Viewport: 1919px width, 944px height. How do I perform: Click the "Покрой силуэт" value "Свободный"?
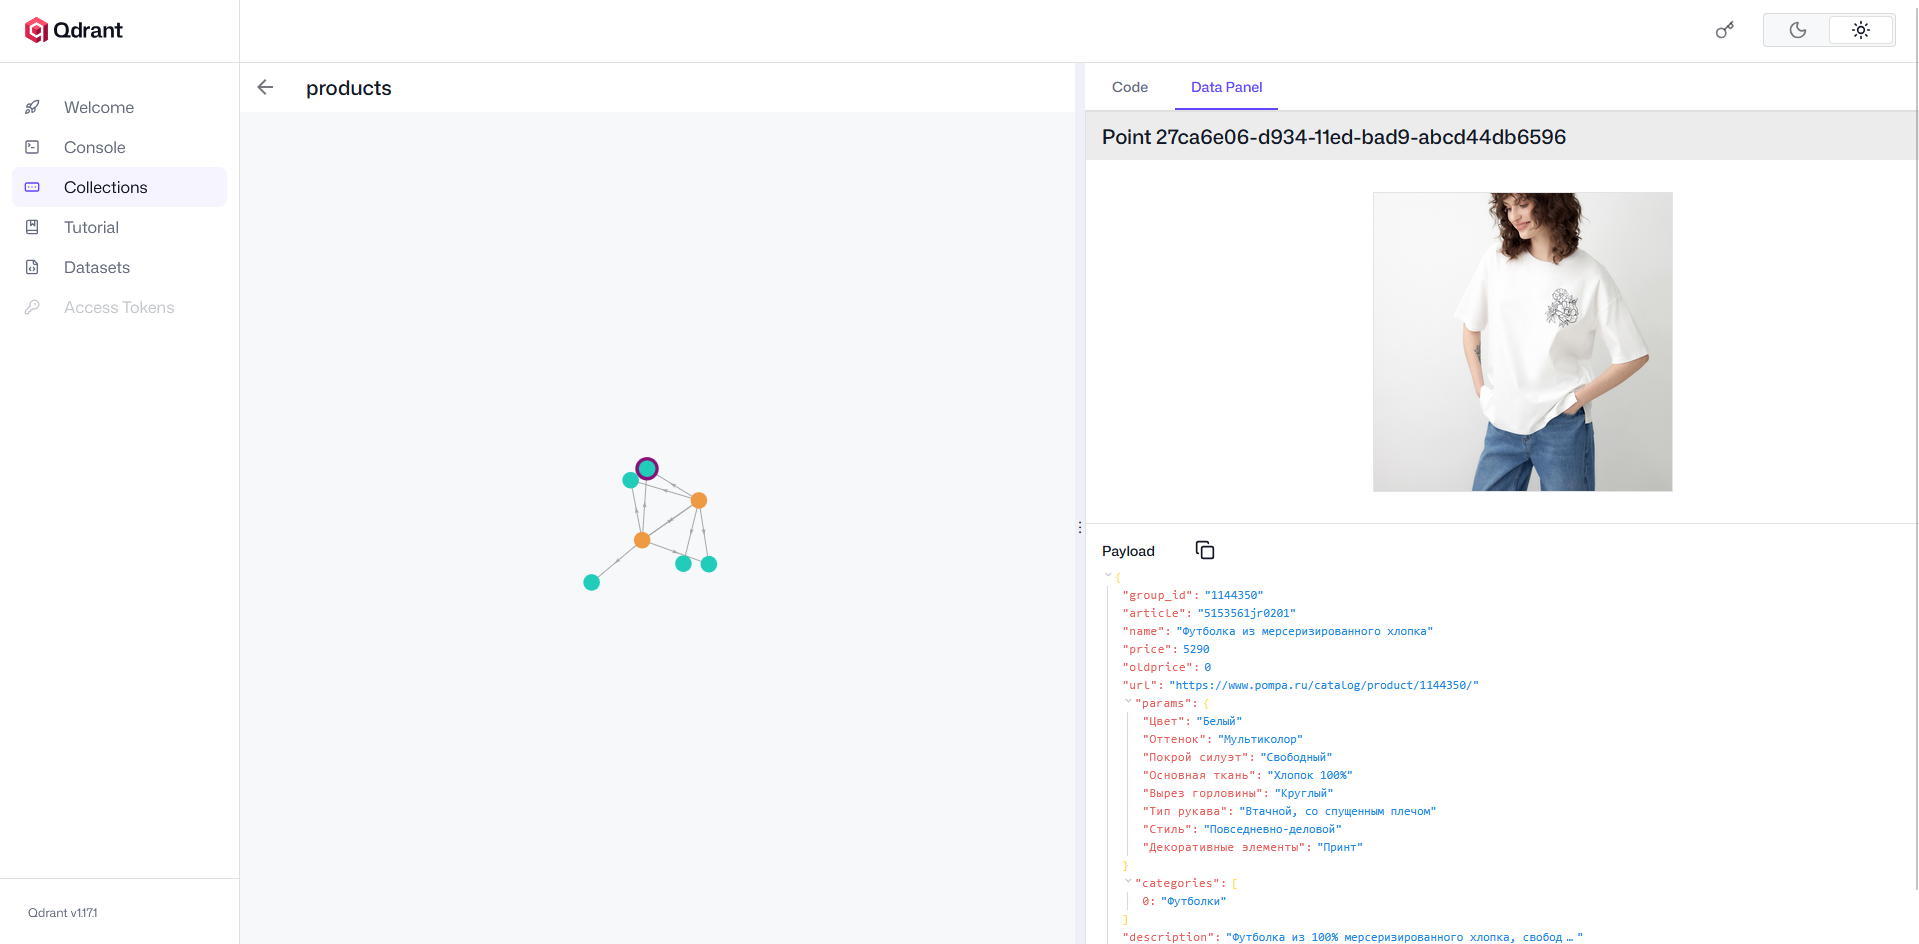(x=1296, y=757)
